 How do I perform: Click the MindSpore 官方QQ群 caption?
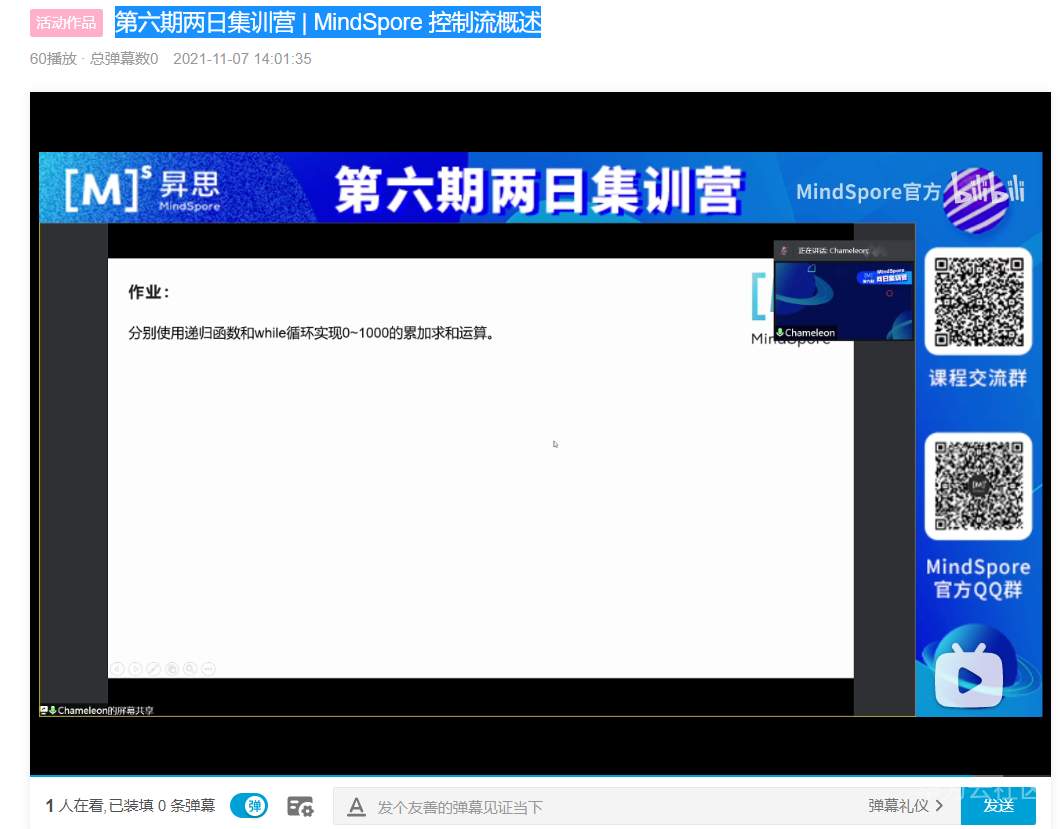click(x=978, y=578)
